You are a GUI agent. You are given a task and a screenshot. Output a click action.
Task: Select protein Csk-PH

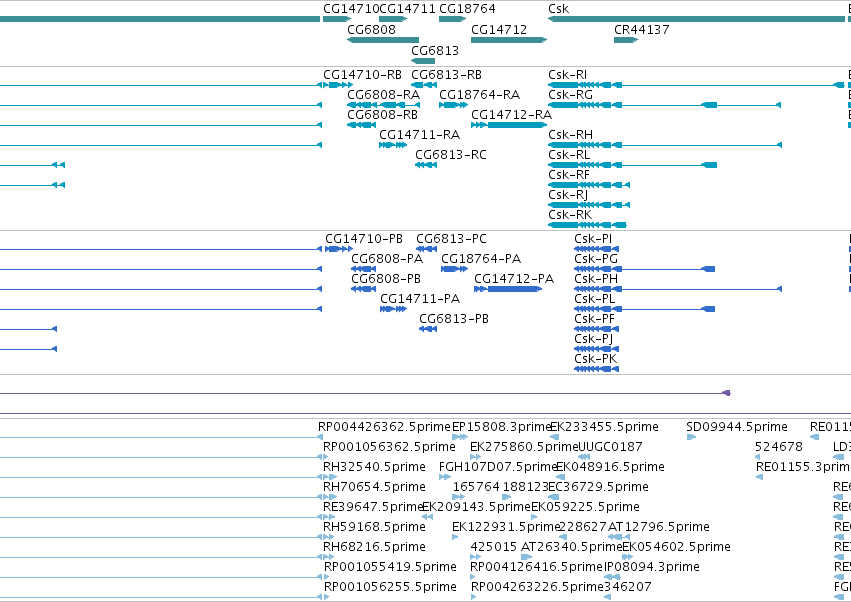click(x=678, y=289)
